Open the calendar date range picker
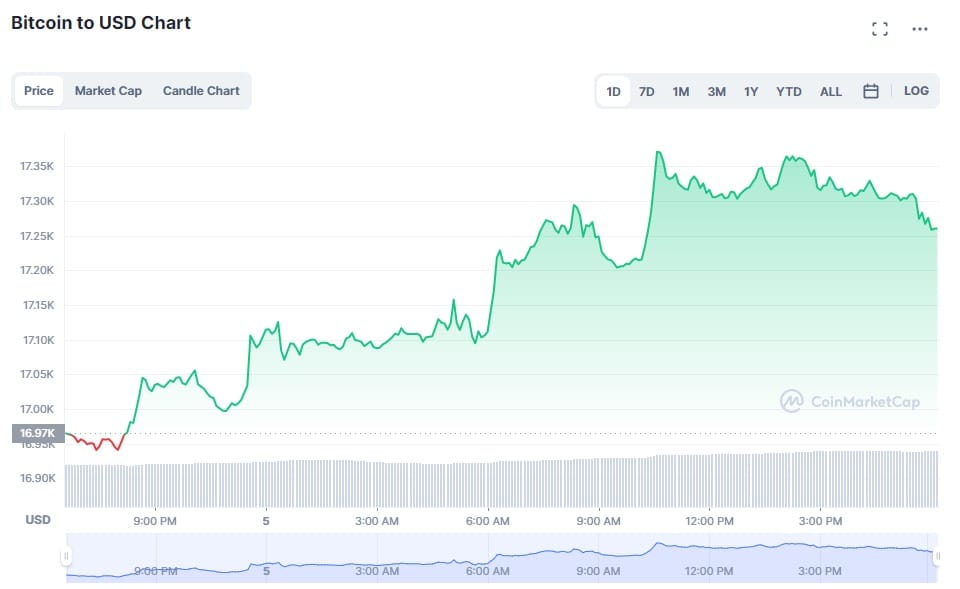Image resolution: width=960 pixels, height=589 pixels. pos(871,91)
